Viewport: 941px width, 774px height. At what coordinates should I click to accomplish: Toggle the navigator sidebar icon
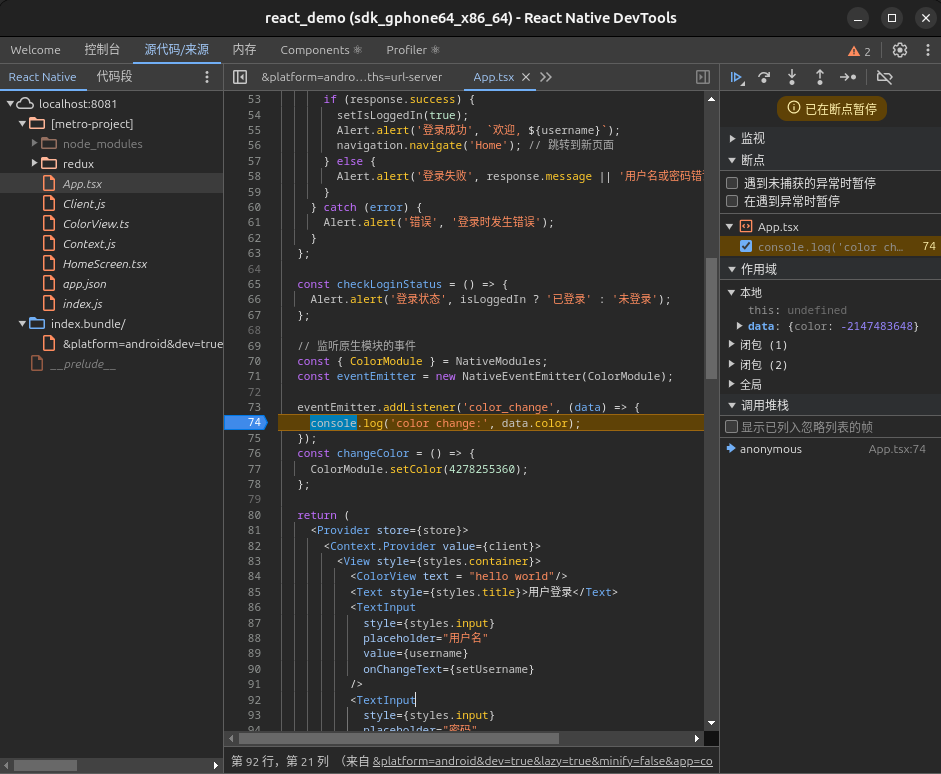click(x=239, y=77)
